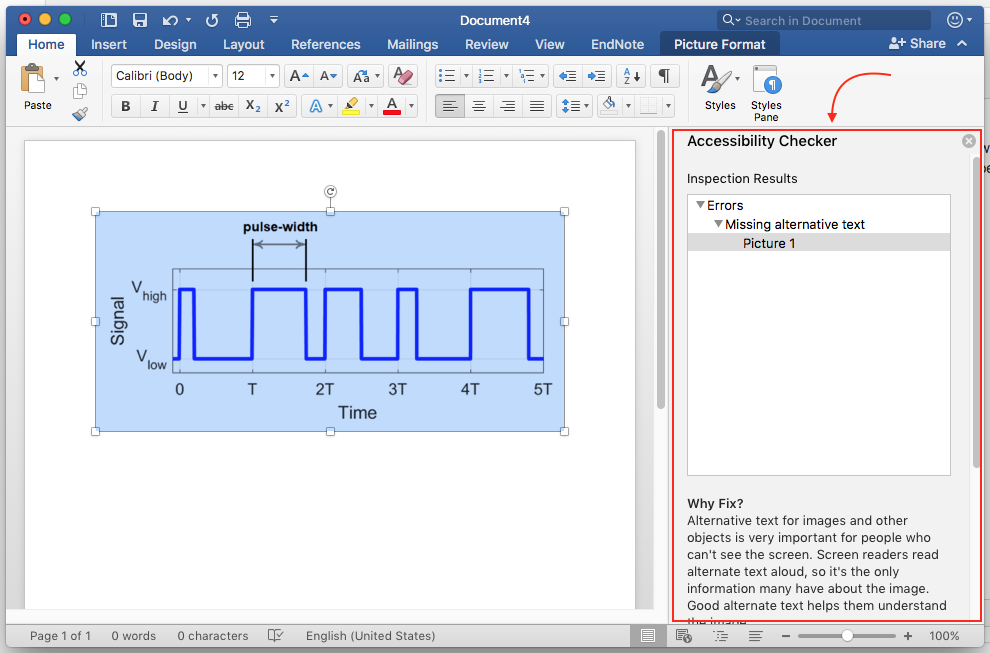The height and width of the screenshot is (653, 990).
Task: Decrease font size
Action: click(x=328, y=76)
